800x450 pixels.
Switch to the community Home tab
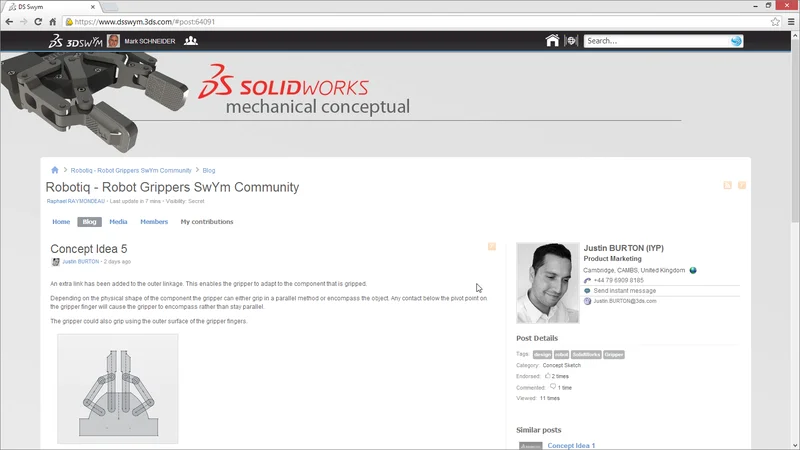tap(61, 221)
